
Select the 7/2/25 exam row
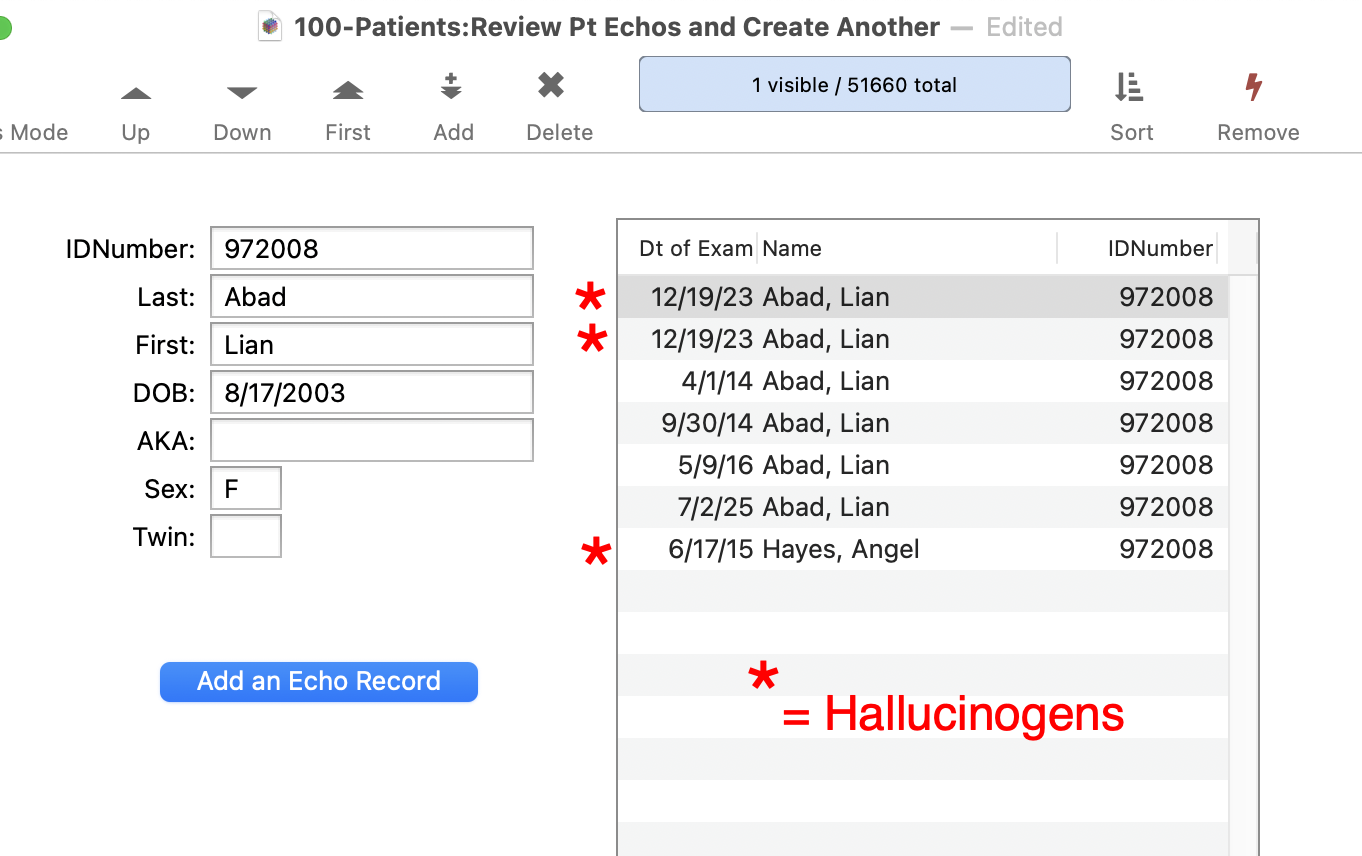click(x=922, y=507)
